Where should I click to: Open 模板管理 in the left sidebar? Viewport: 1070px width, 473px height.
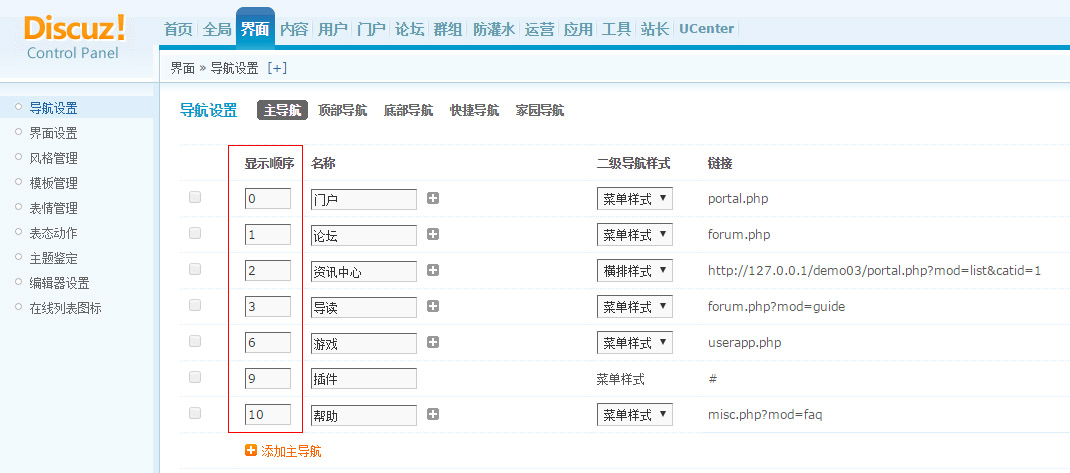[x=53, y=183]
